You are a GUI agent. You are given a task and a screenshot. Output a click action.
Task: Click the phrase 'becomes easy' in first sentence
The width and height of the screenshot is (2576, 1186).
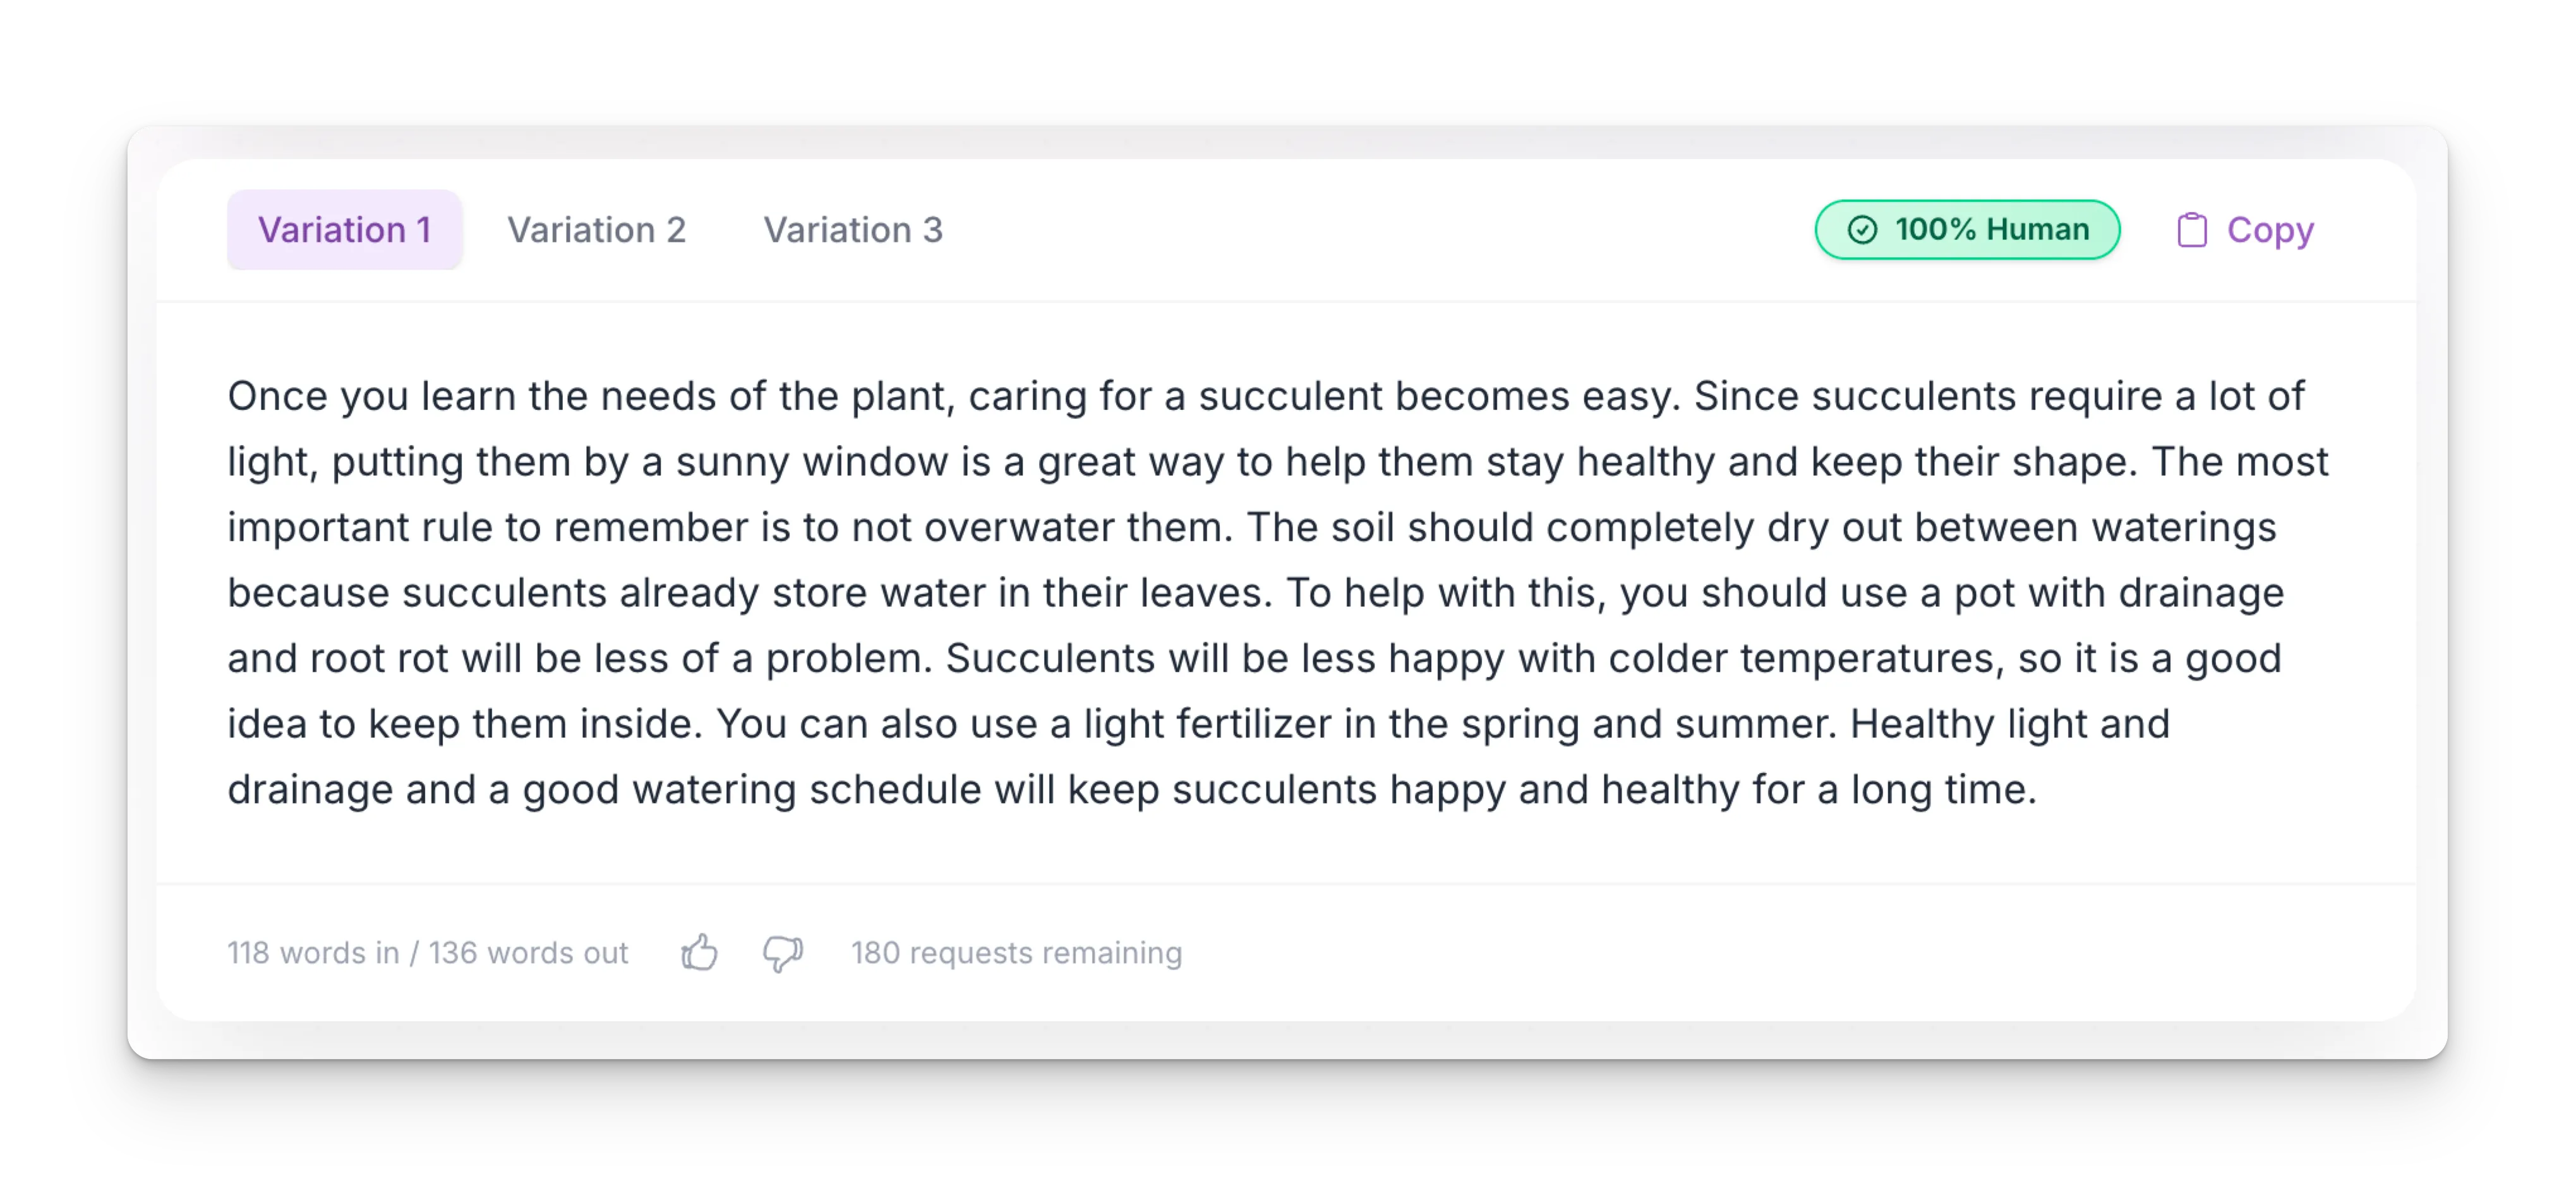[x=1532, y=396]
